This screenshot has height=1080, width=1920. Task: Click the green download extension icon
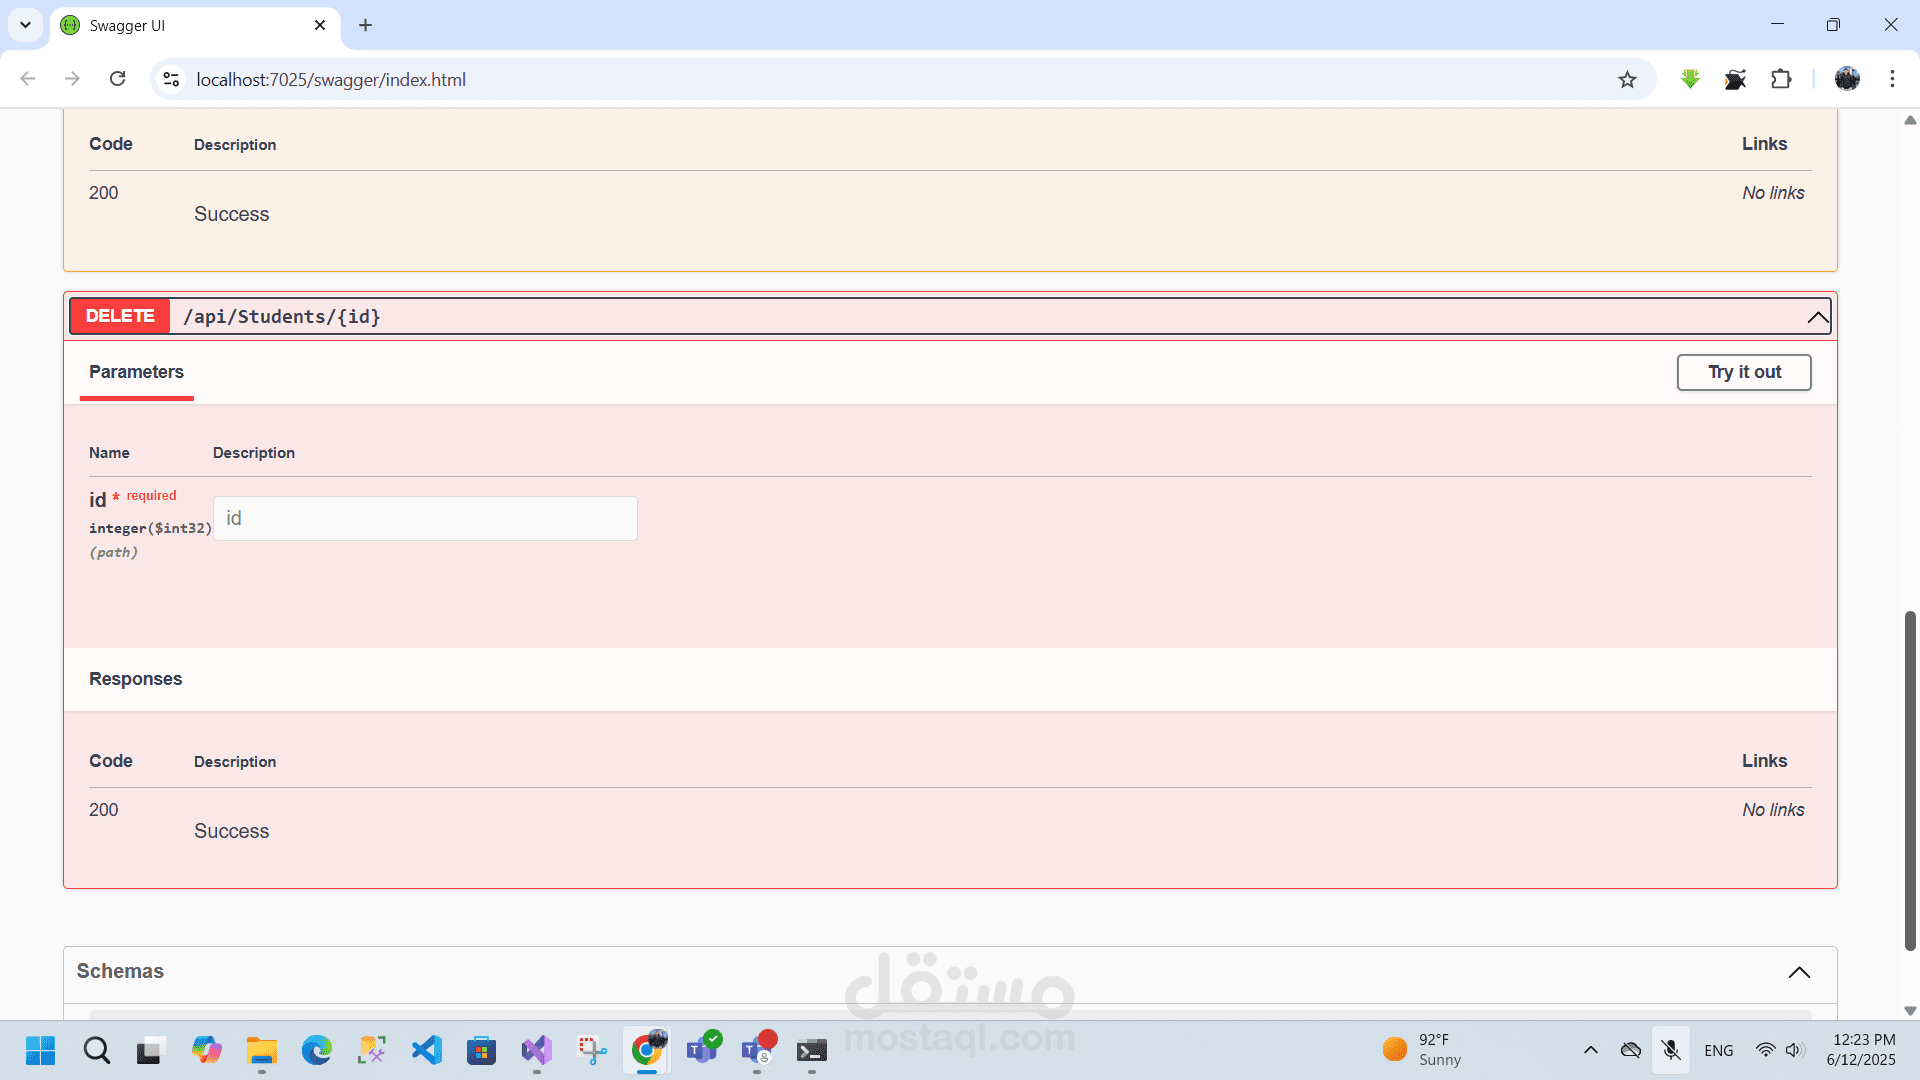(1690, 79)
